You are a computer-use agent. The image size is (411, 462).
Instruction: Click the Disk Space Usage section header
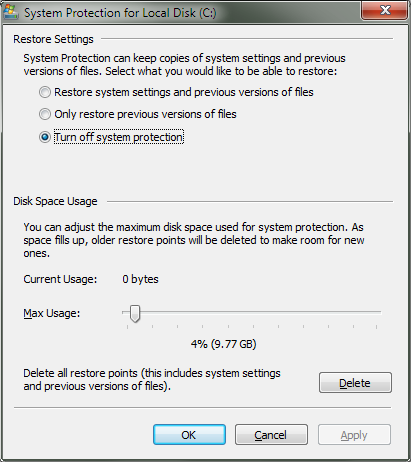[x=55, y=201]
